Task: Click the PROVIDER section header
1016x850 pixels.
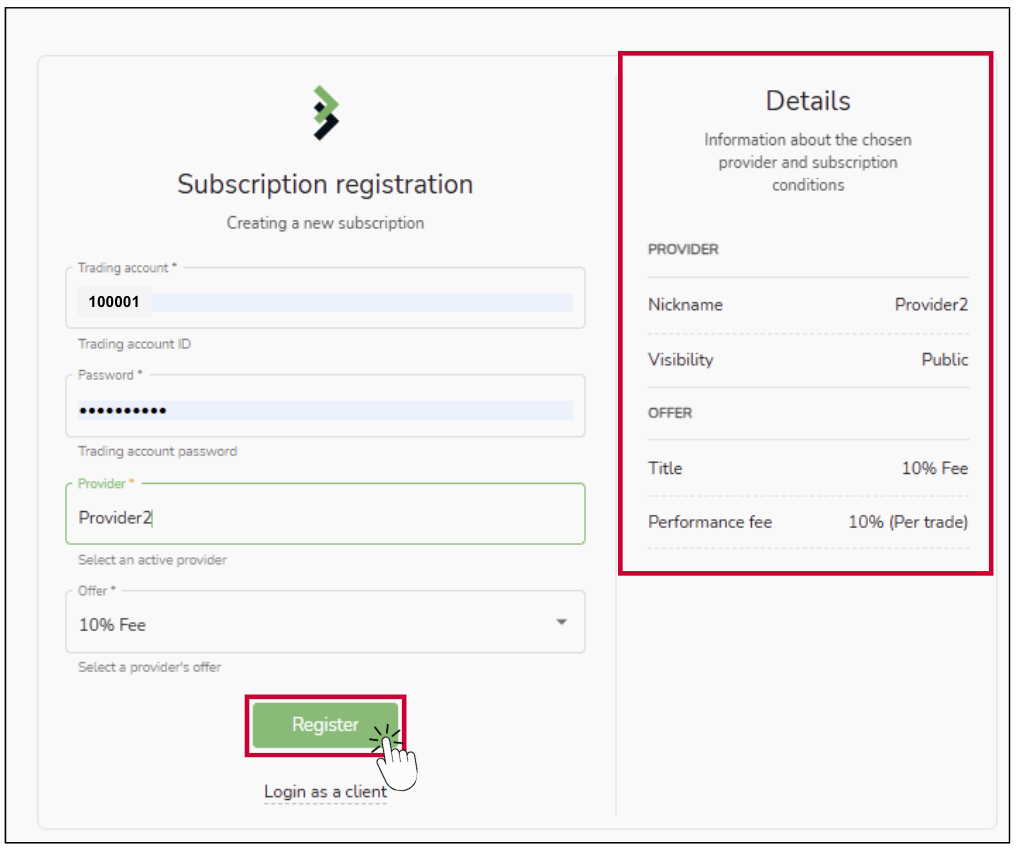Action: point(683,249)
